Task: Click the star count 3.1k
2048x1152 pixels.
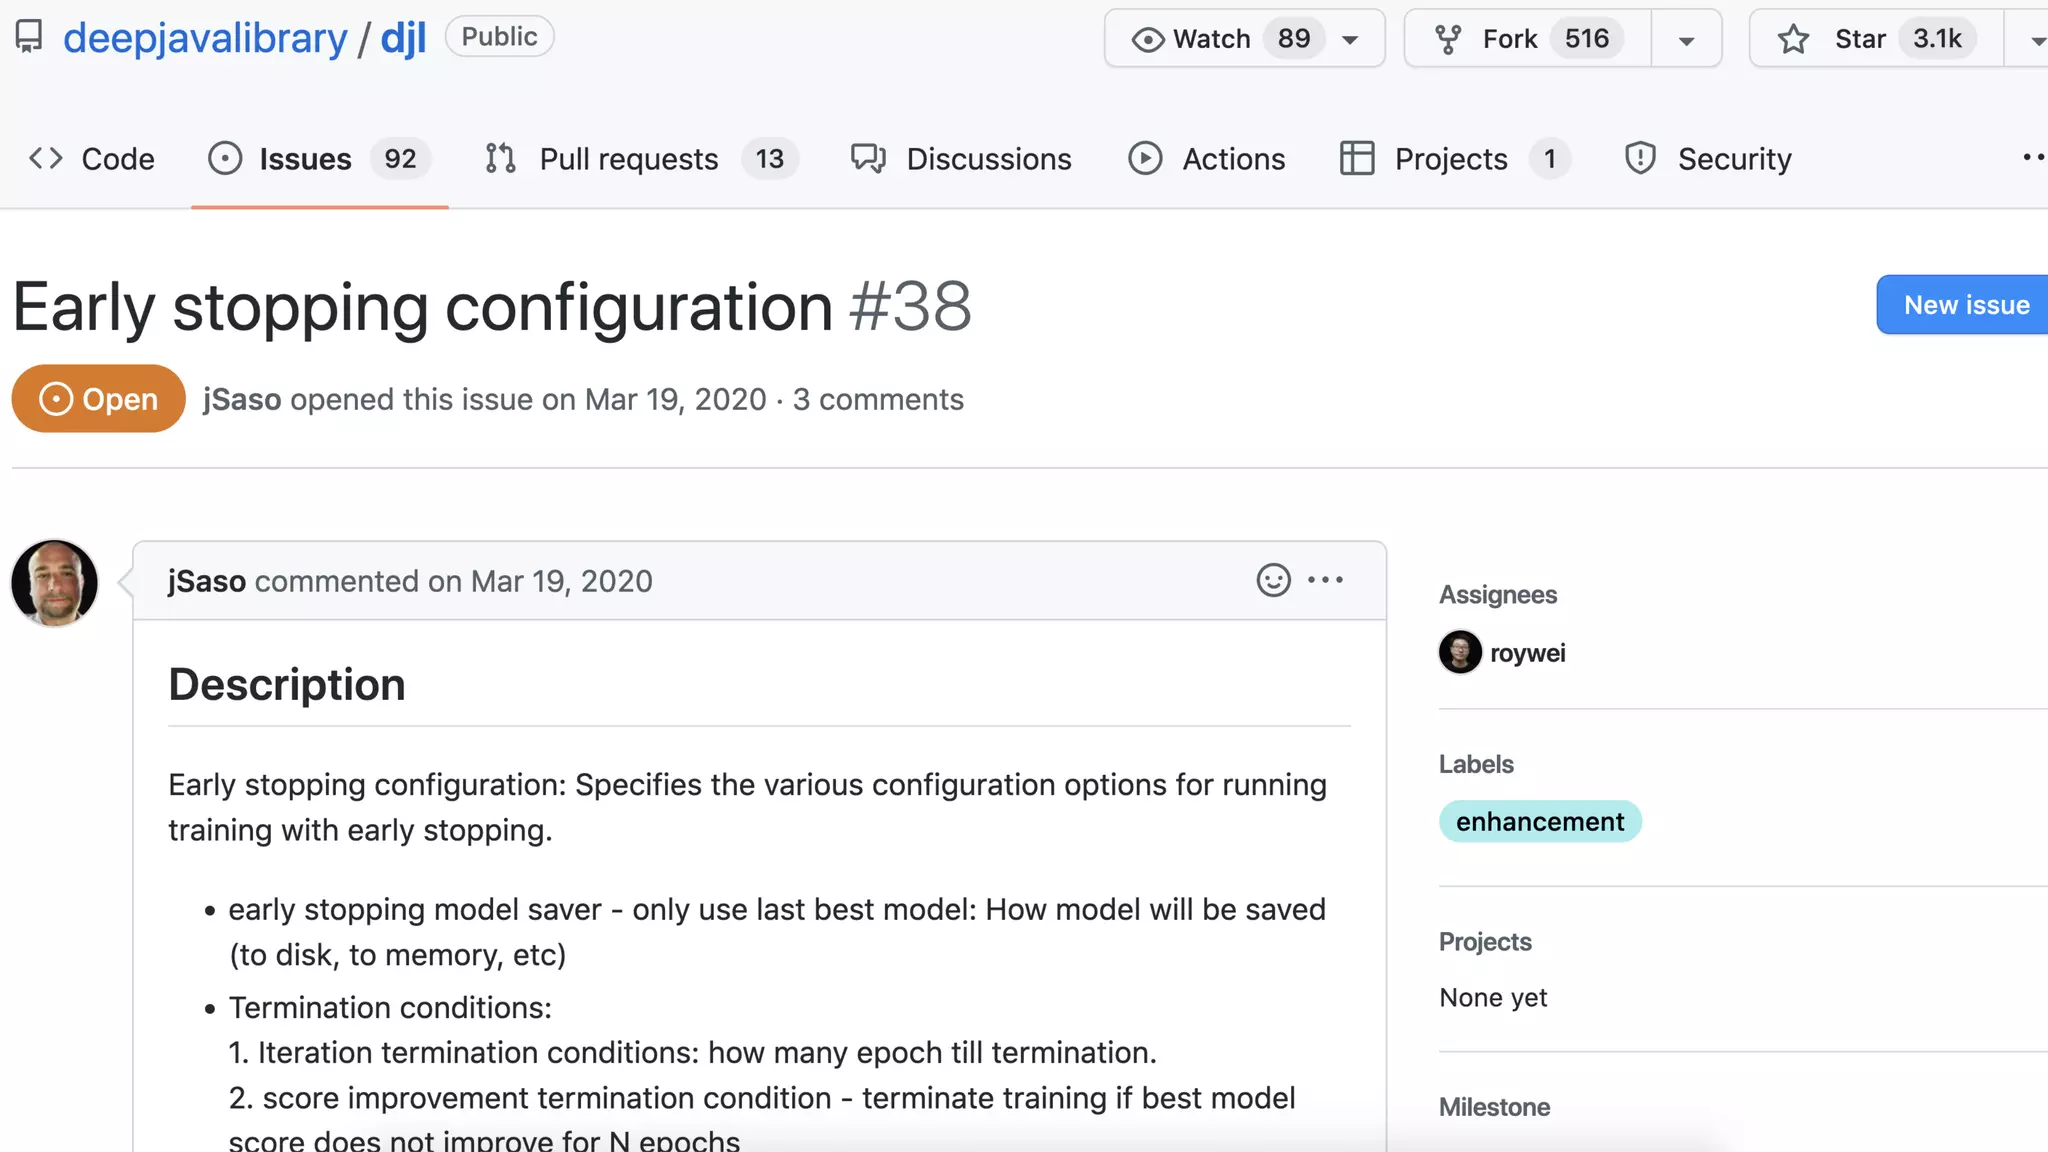Action: [1937, 39]
